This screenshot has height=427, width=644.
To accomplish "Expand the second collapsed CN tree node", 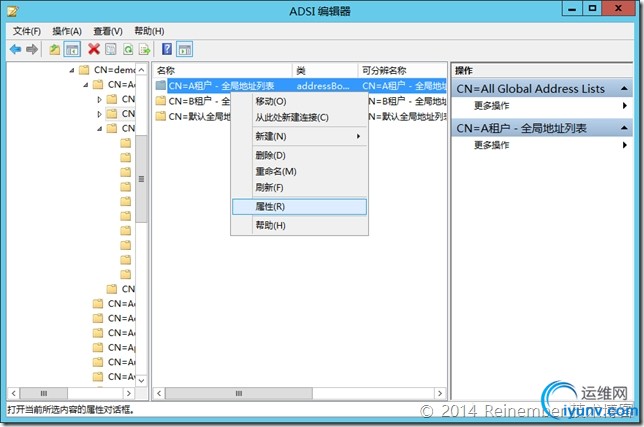I will point(99,114).
